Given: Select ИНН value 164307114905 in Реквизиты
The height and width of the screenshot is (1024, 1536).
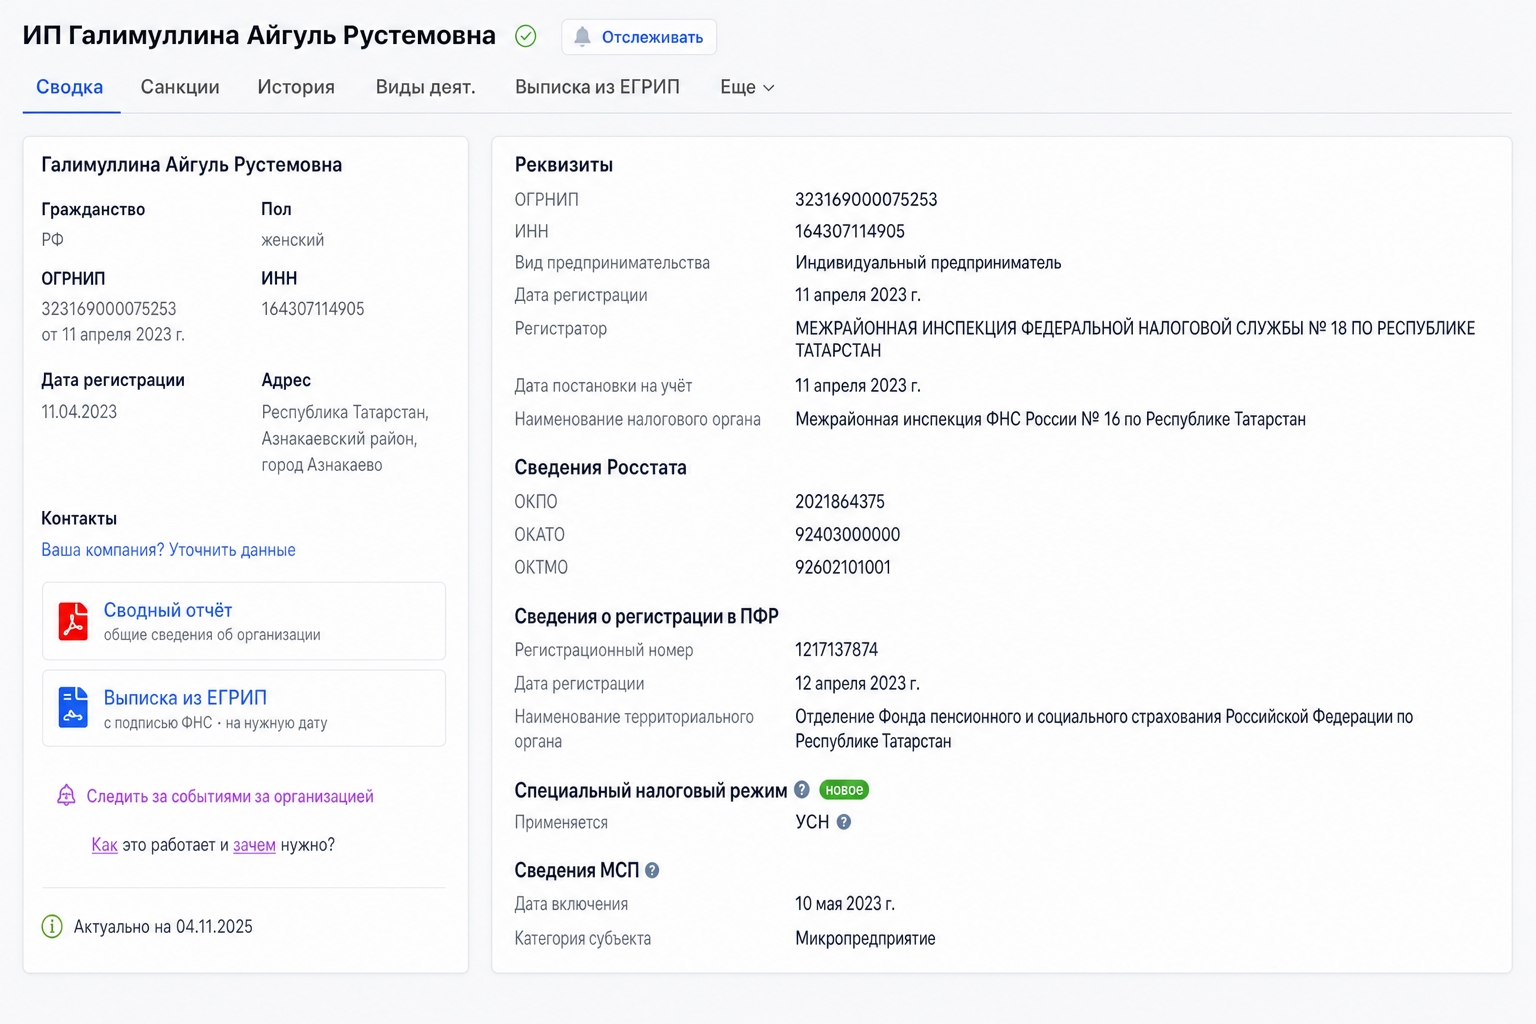Looking at the screenshot, I should [x=850, y=231].
